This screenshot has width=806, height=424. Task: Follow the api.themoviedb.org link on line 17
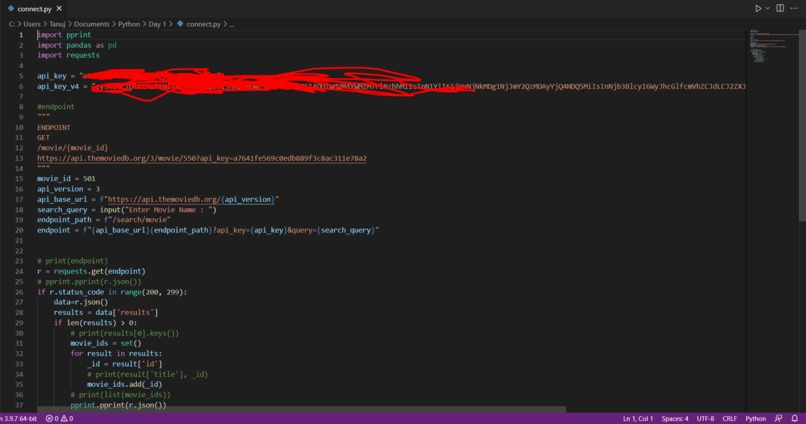tap(190, 199)
